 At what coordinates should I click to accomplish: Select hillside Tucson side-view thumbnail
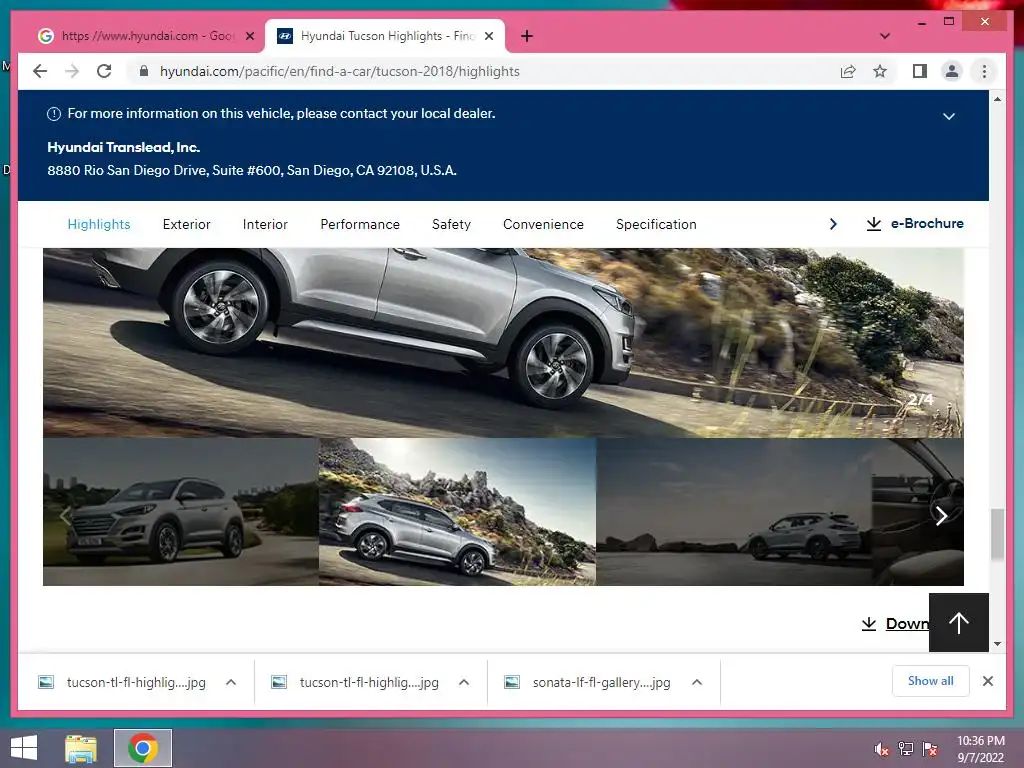click(x=457, y=511)
